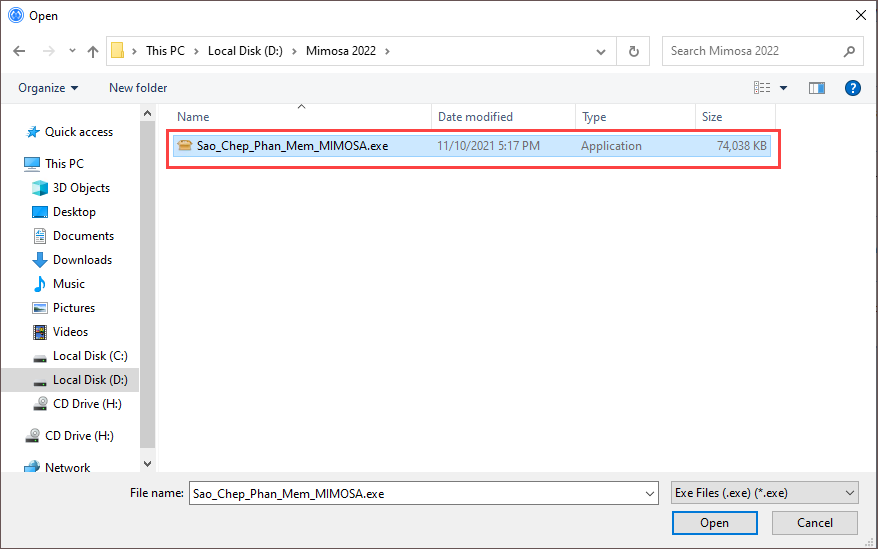Go up one folder level

click(93, 51)
